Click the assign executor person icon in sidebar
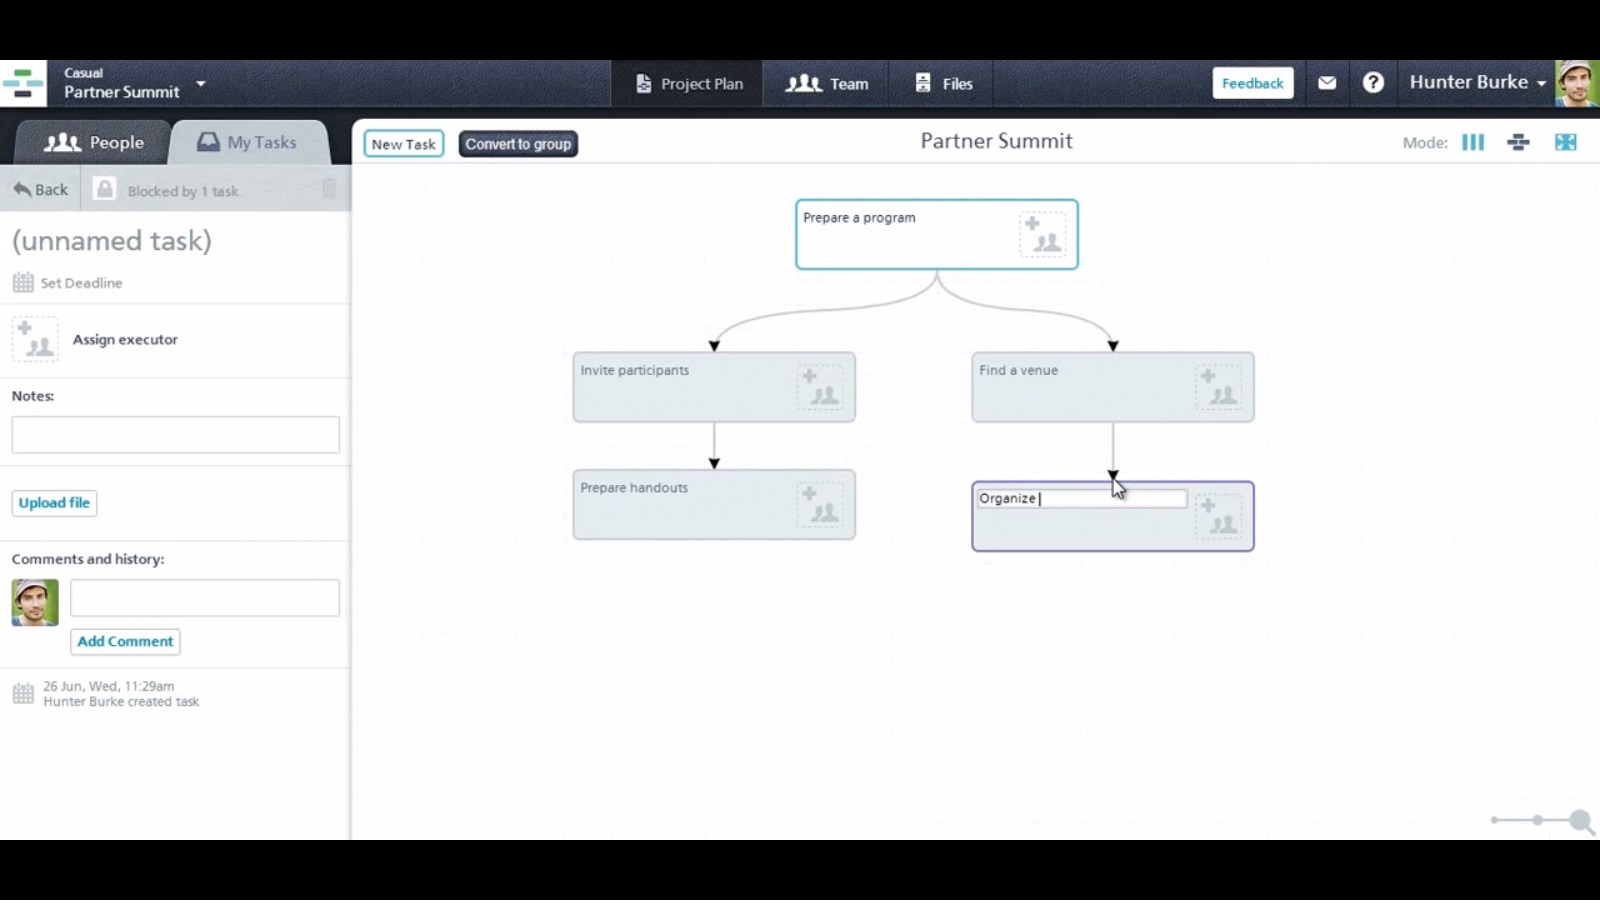Image resolution: width=1600 pixels, height=916 pixels. (35, 339)
